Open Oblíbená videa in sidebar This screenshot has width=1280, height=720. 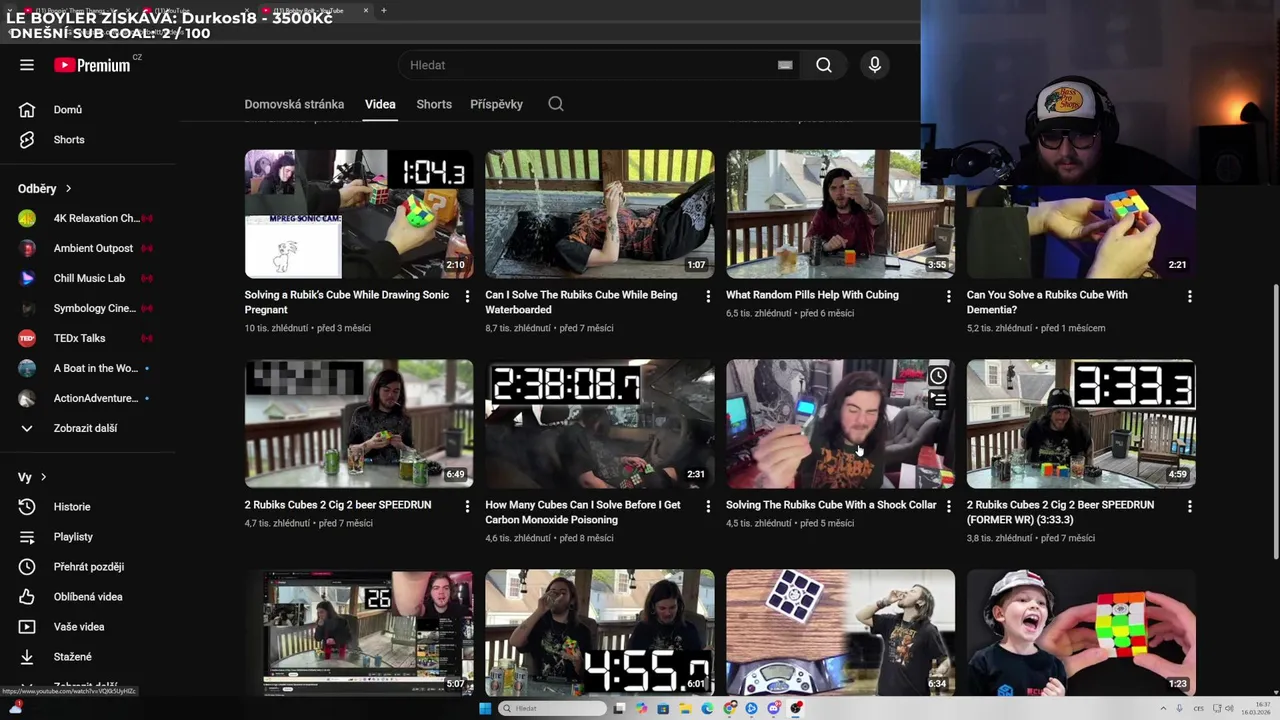88,597
